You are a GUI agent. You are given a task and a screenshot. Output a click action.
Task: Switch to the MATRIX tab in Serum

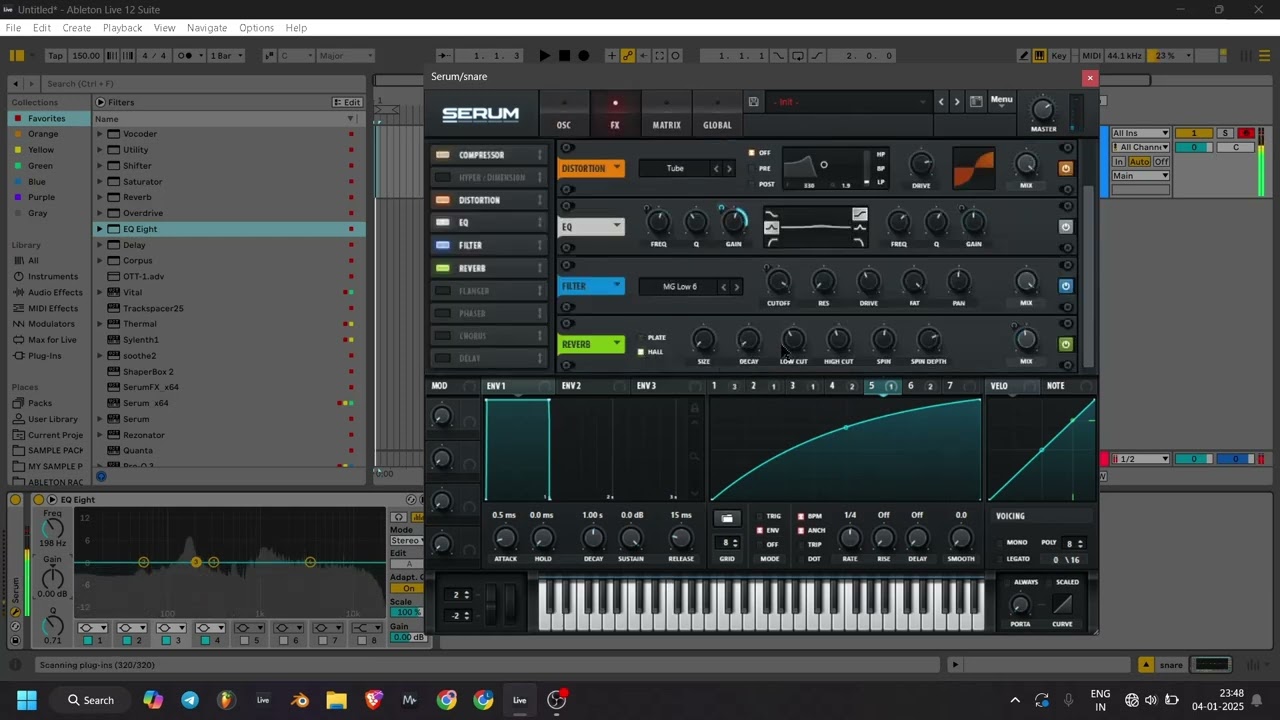(x=666, y=114)
